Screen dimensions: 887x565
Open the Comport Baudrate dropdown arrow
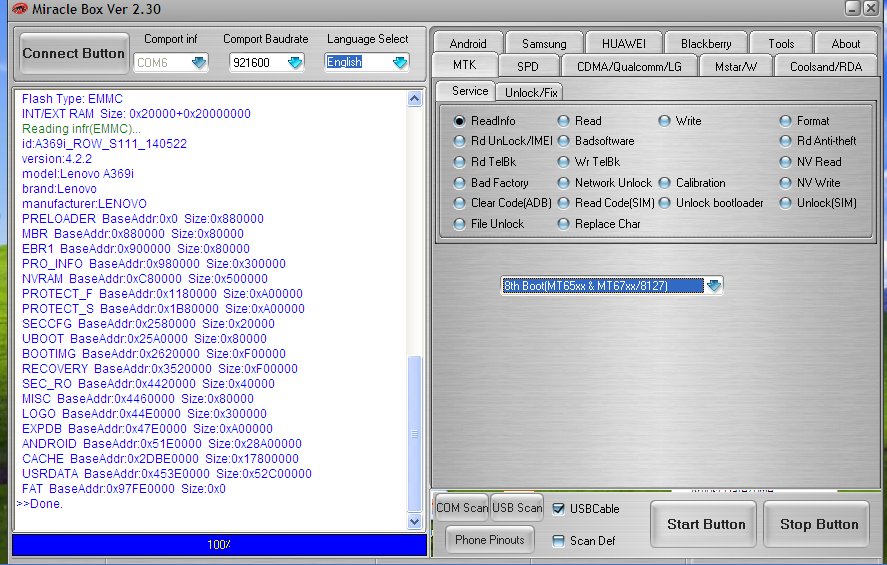click(295, 62)
